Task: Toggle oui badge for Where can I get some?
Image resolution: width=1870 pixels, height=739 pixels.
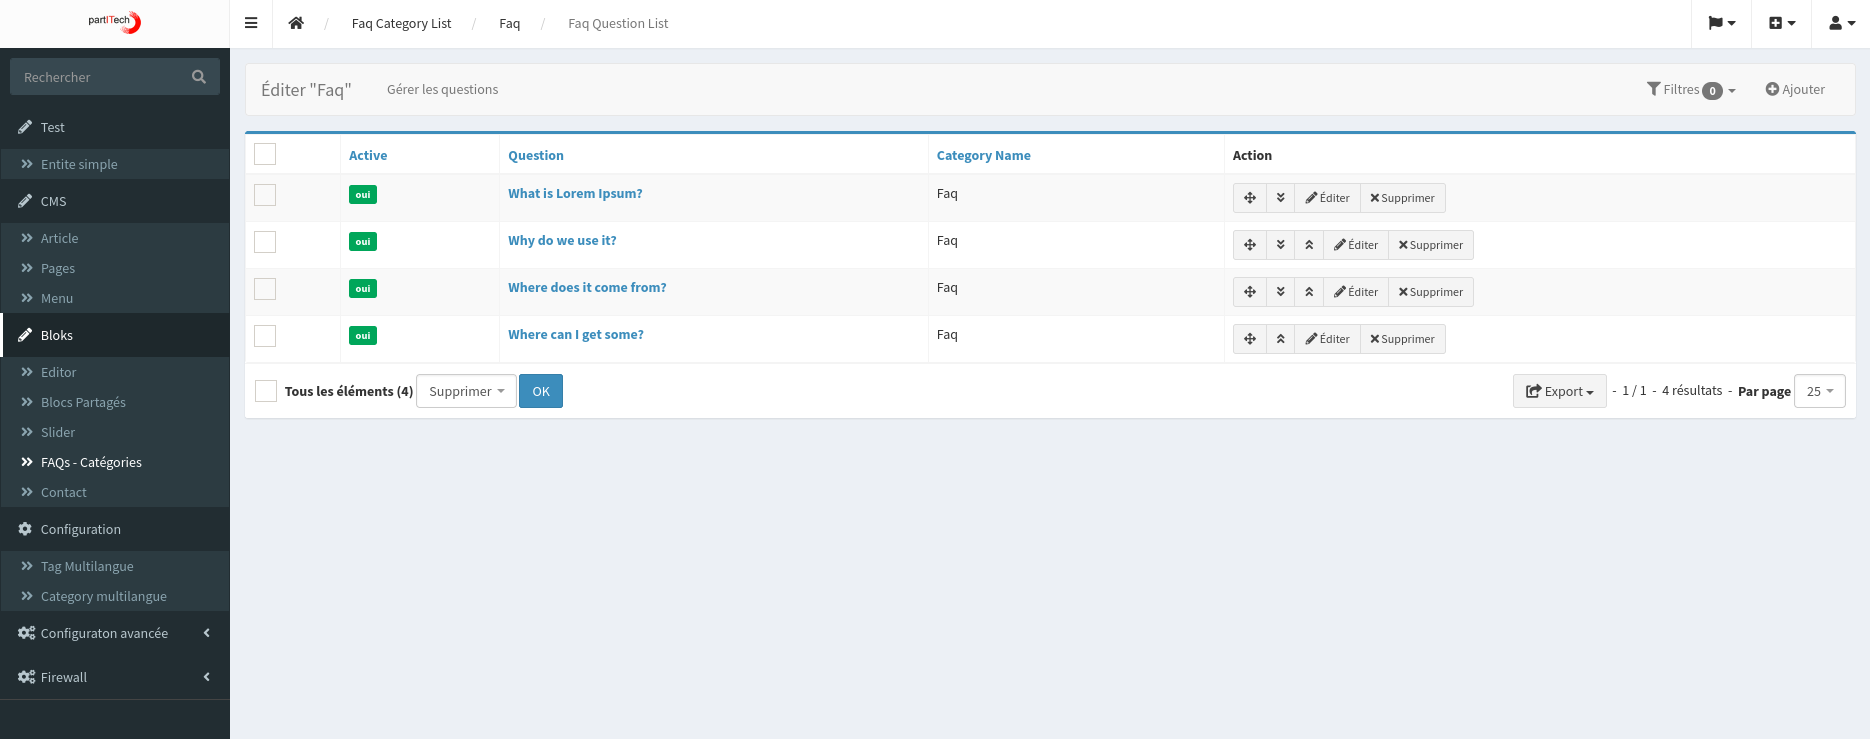Action: (363, 336)
